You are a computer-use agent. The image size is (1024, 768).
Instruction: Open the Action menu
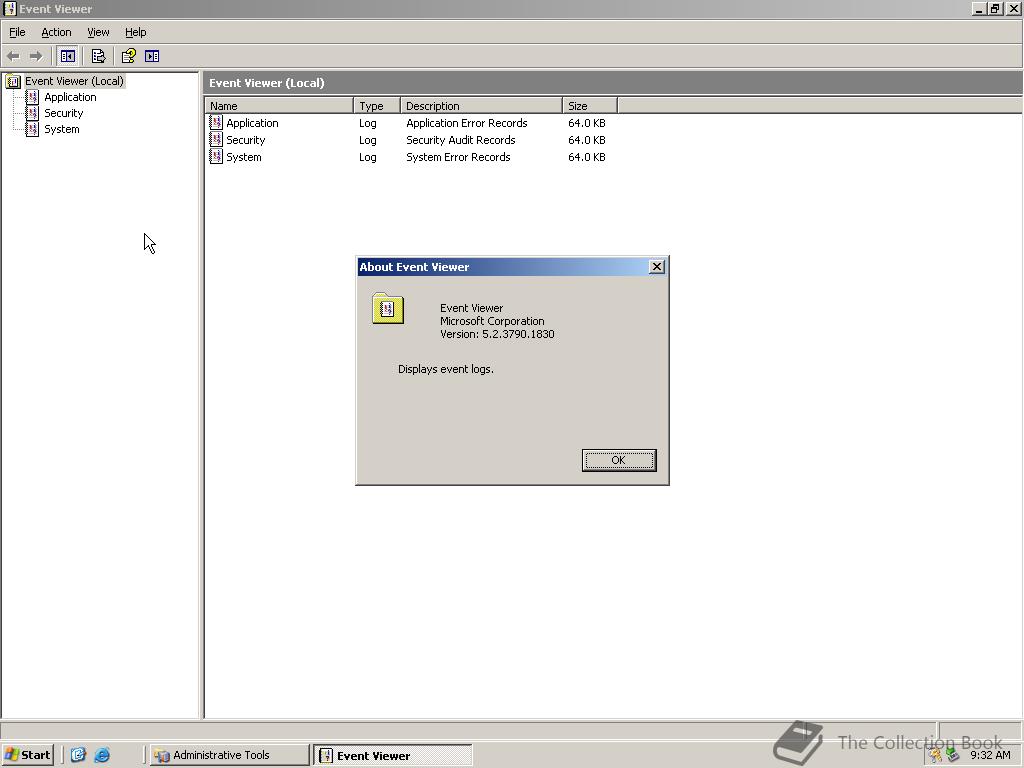pyautogui.click(x=56, y=32)
